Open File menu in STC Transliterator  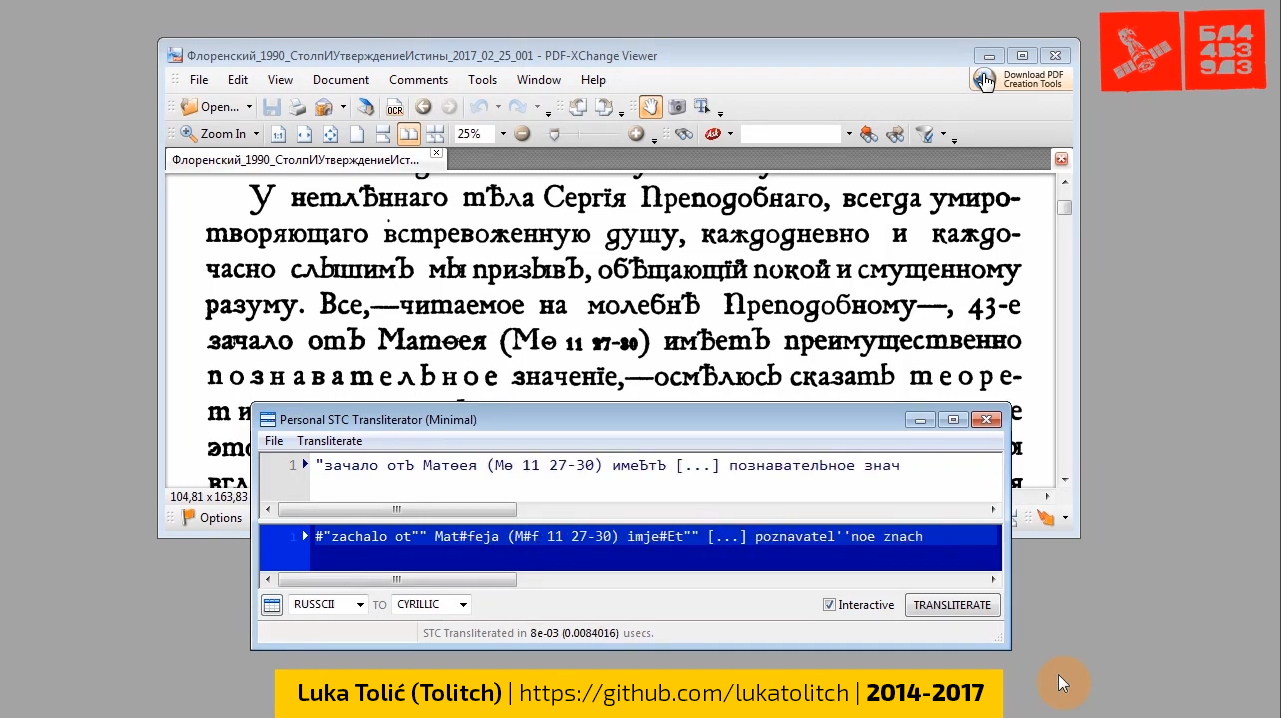coord(274,441)
